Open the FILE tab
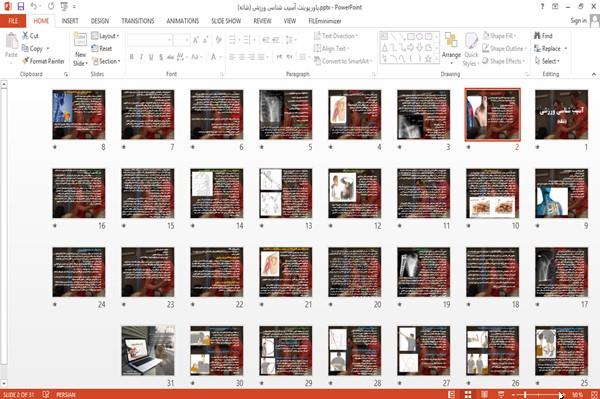The width and height of the screenshot is (600, 399). [13, 21]
